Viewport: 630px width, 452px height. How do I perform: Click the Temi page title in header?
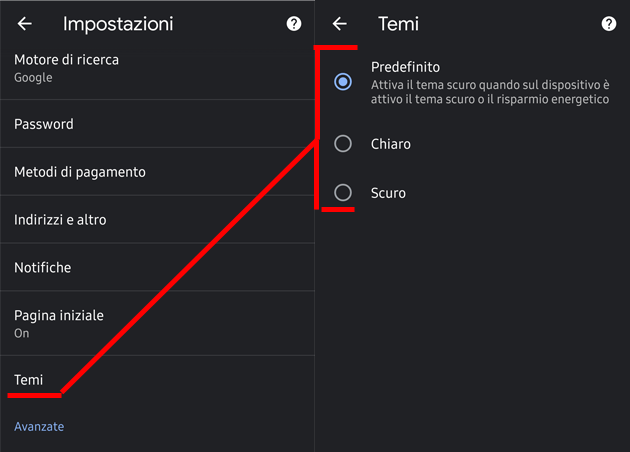(x=398, y=23)
